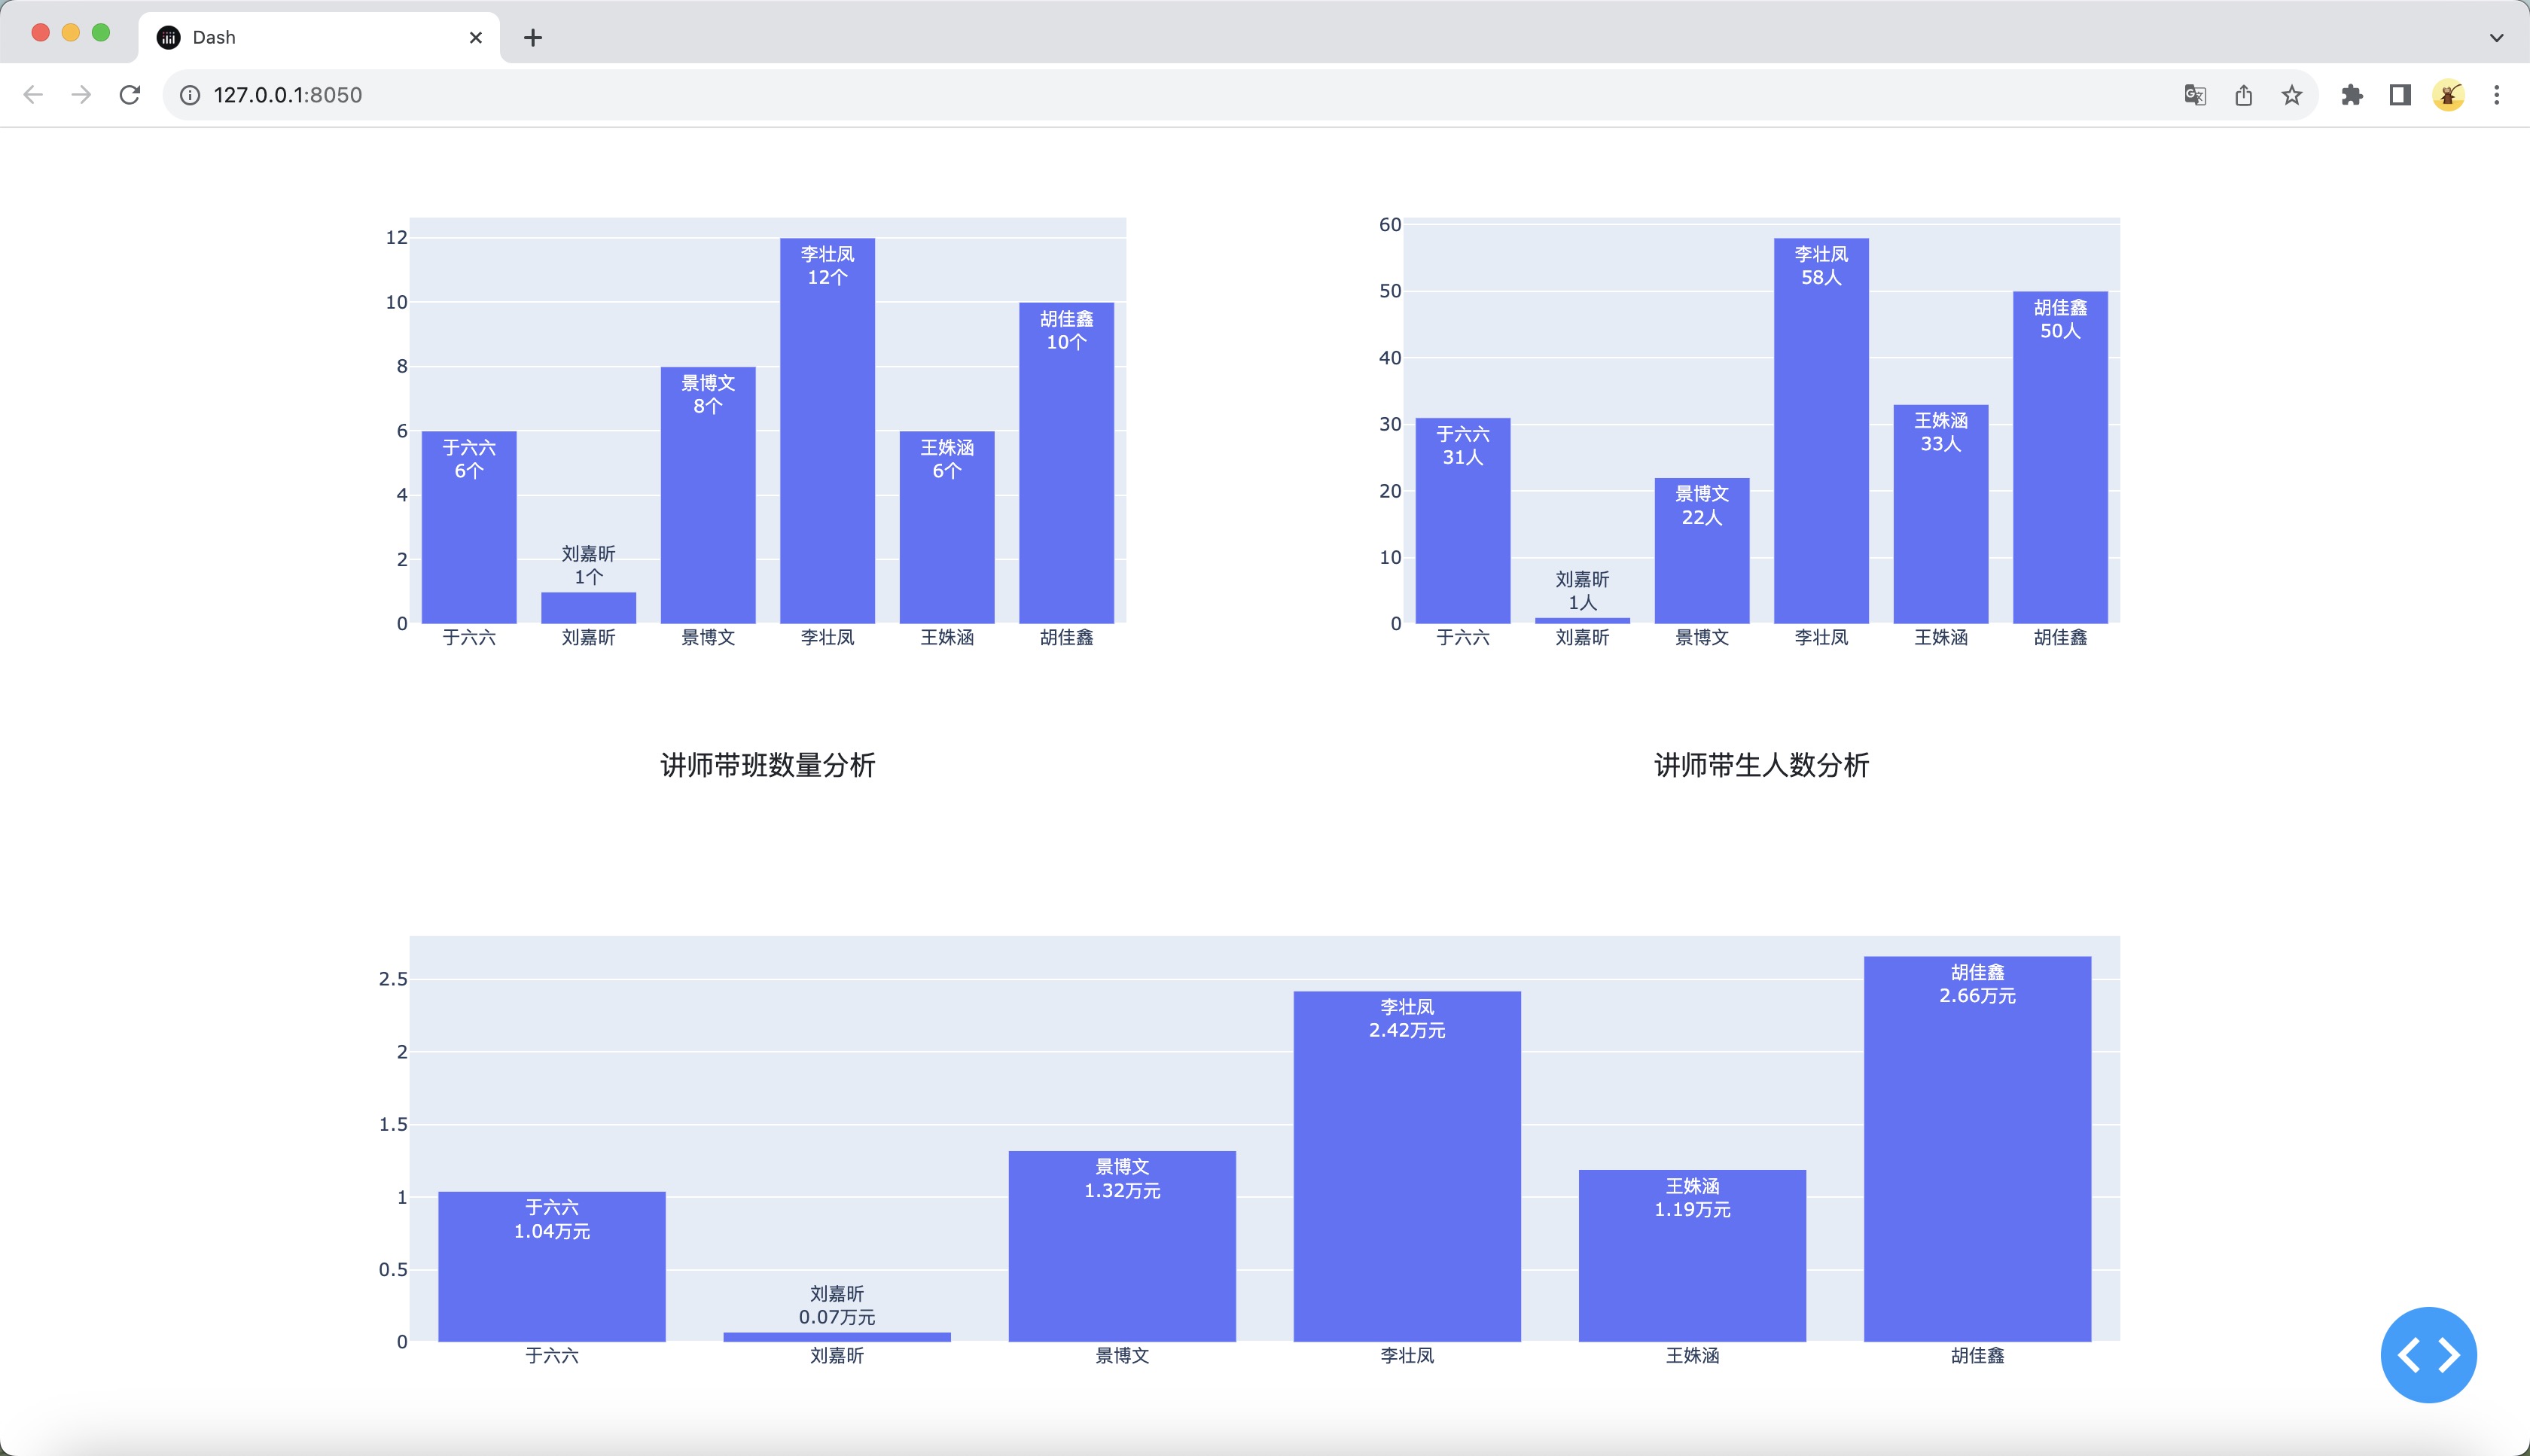Click x-axis label 胡佳鑫 in bottom chart

click(x=1977, y=1356)
